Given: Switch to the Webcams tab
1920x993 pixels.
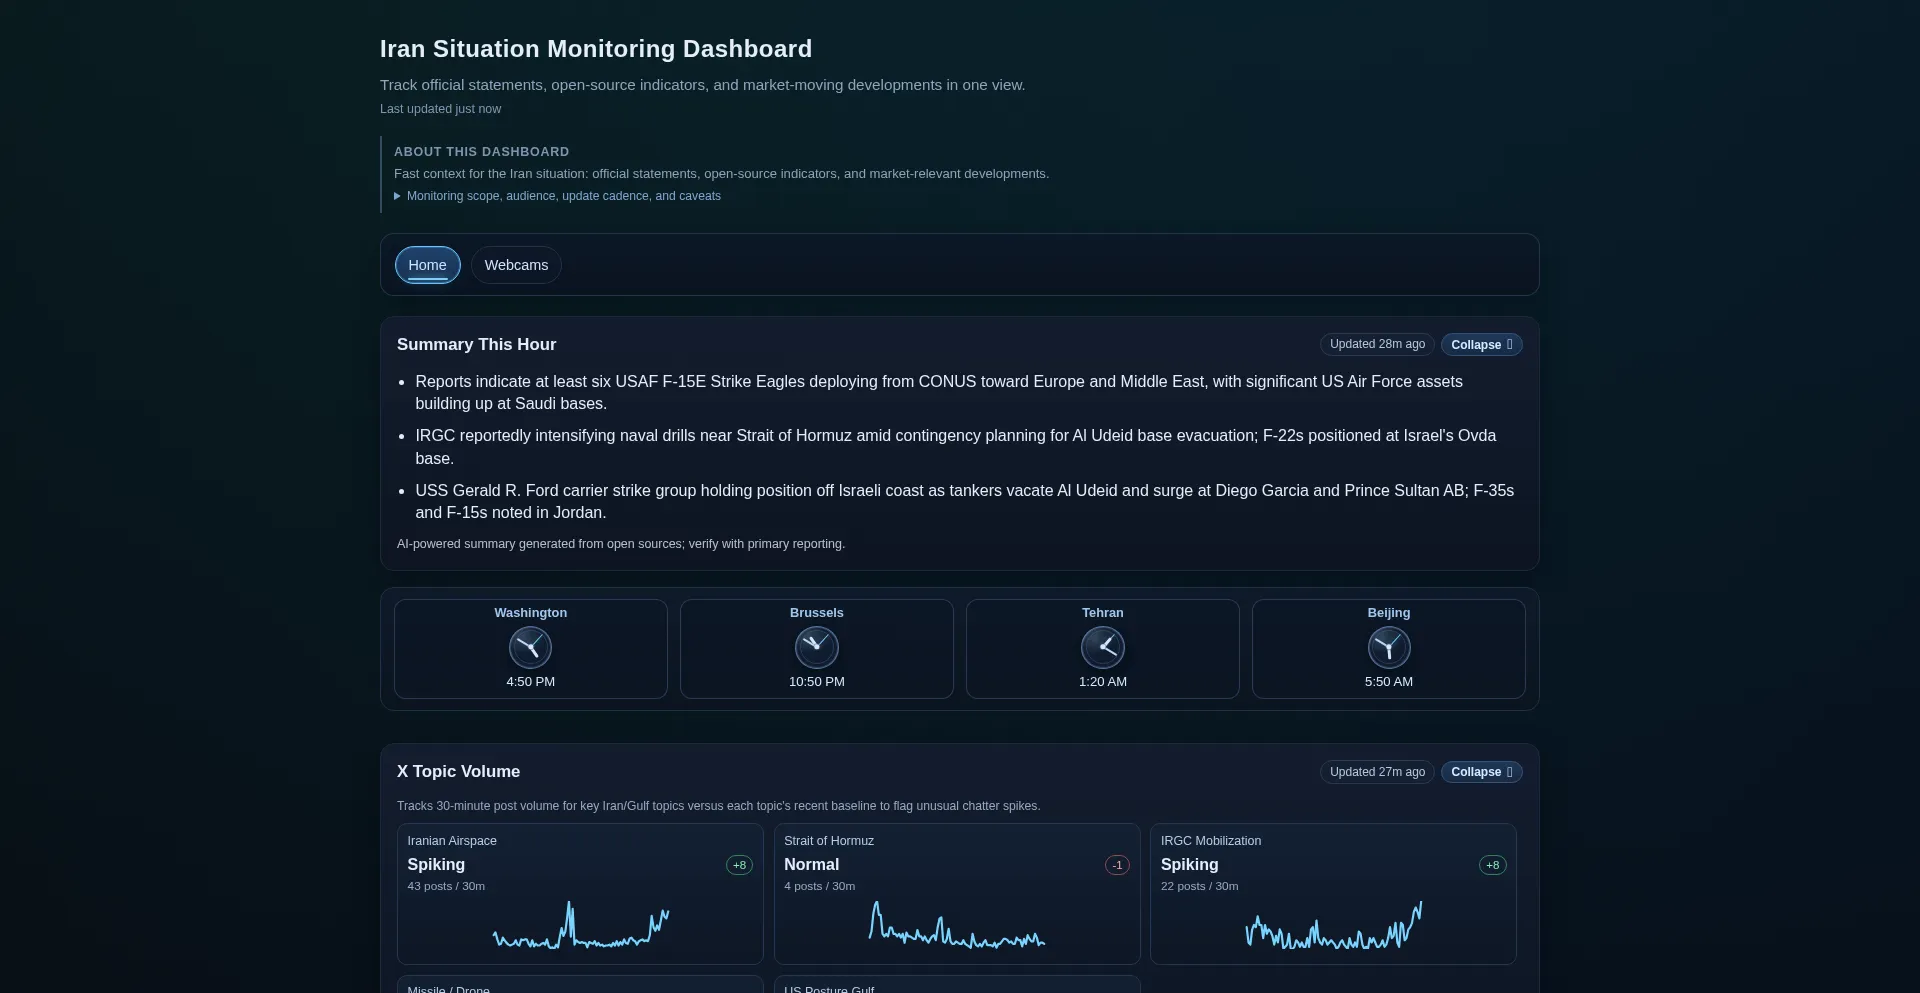Looking at the screenshot, I should (515, 264).
